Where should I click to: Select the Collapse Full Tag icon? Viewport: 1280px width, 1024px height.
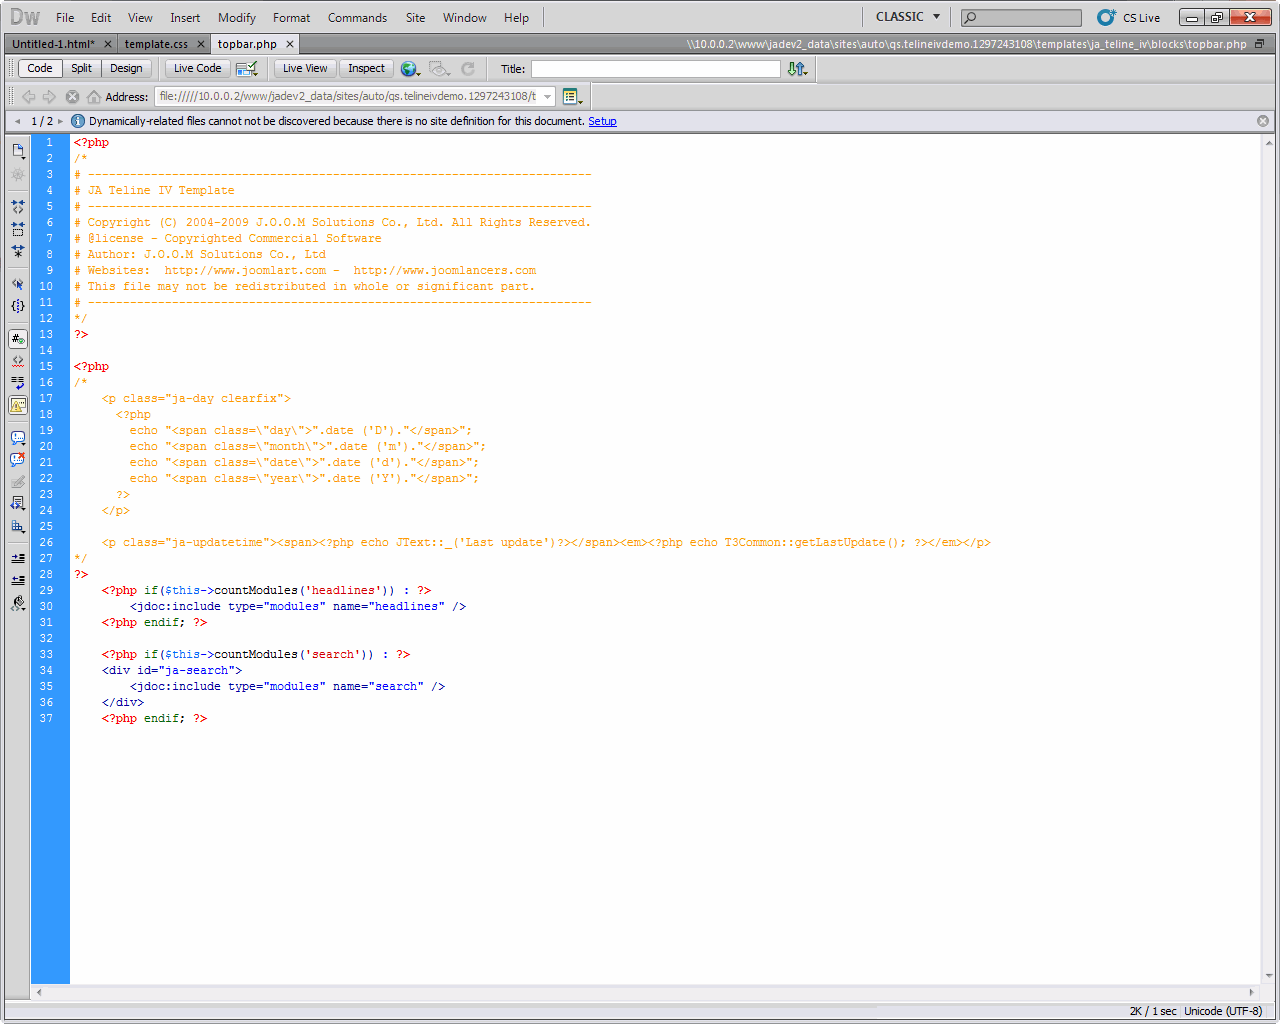coord(17,207)
